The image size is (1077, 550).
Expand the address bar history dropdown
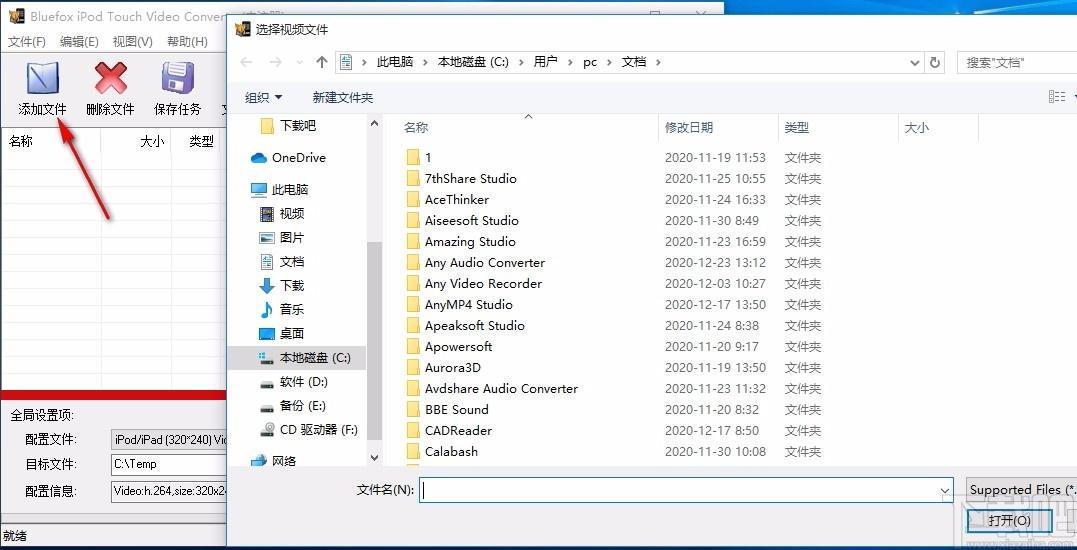point(915,62)
